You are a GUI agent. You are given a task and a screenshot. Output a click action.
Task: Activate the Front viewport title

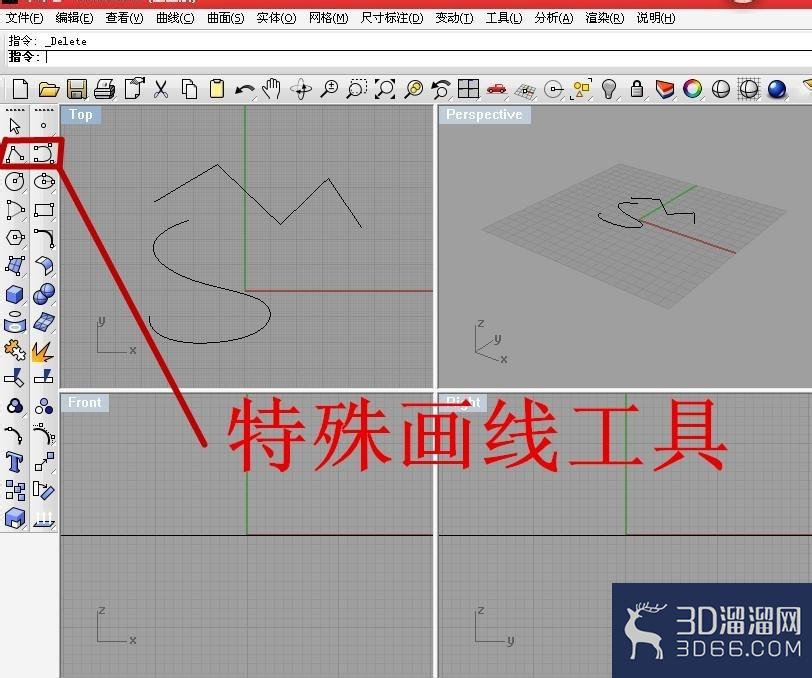coord(84,402)
